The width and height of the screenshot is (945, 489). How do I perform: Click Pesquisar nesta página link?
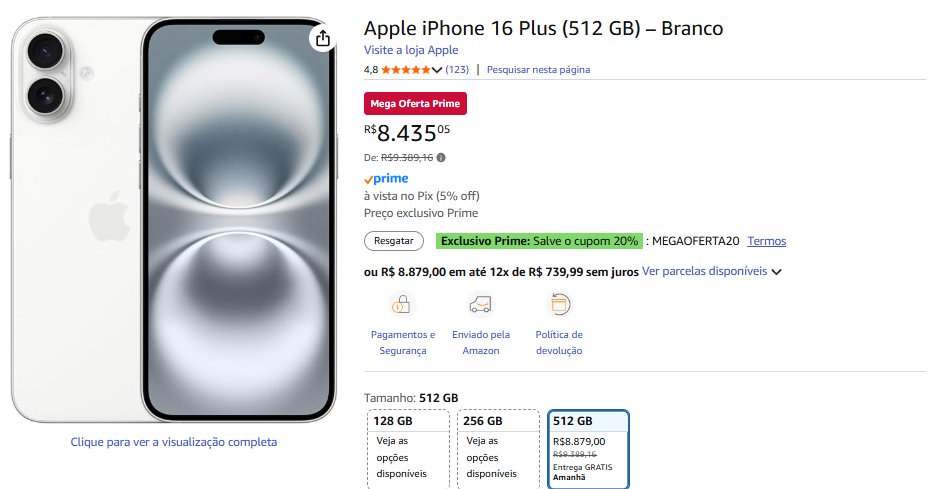[538, 70]
